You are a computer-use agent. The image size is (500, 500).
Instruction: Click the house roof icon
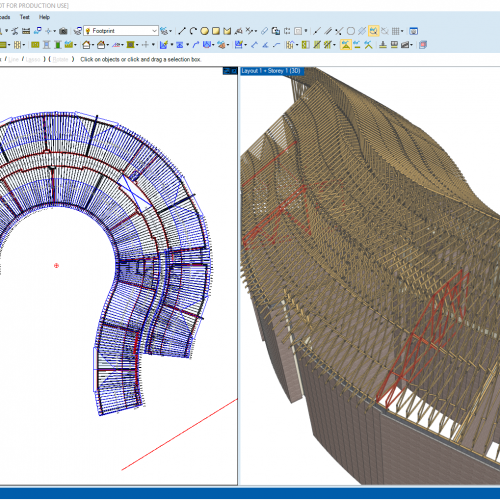(86, 45)
